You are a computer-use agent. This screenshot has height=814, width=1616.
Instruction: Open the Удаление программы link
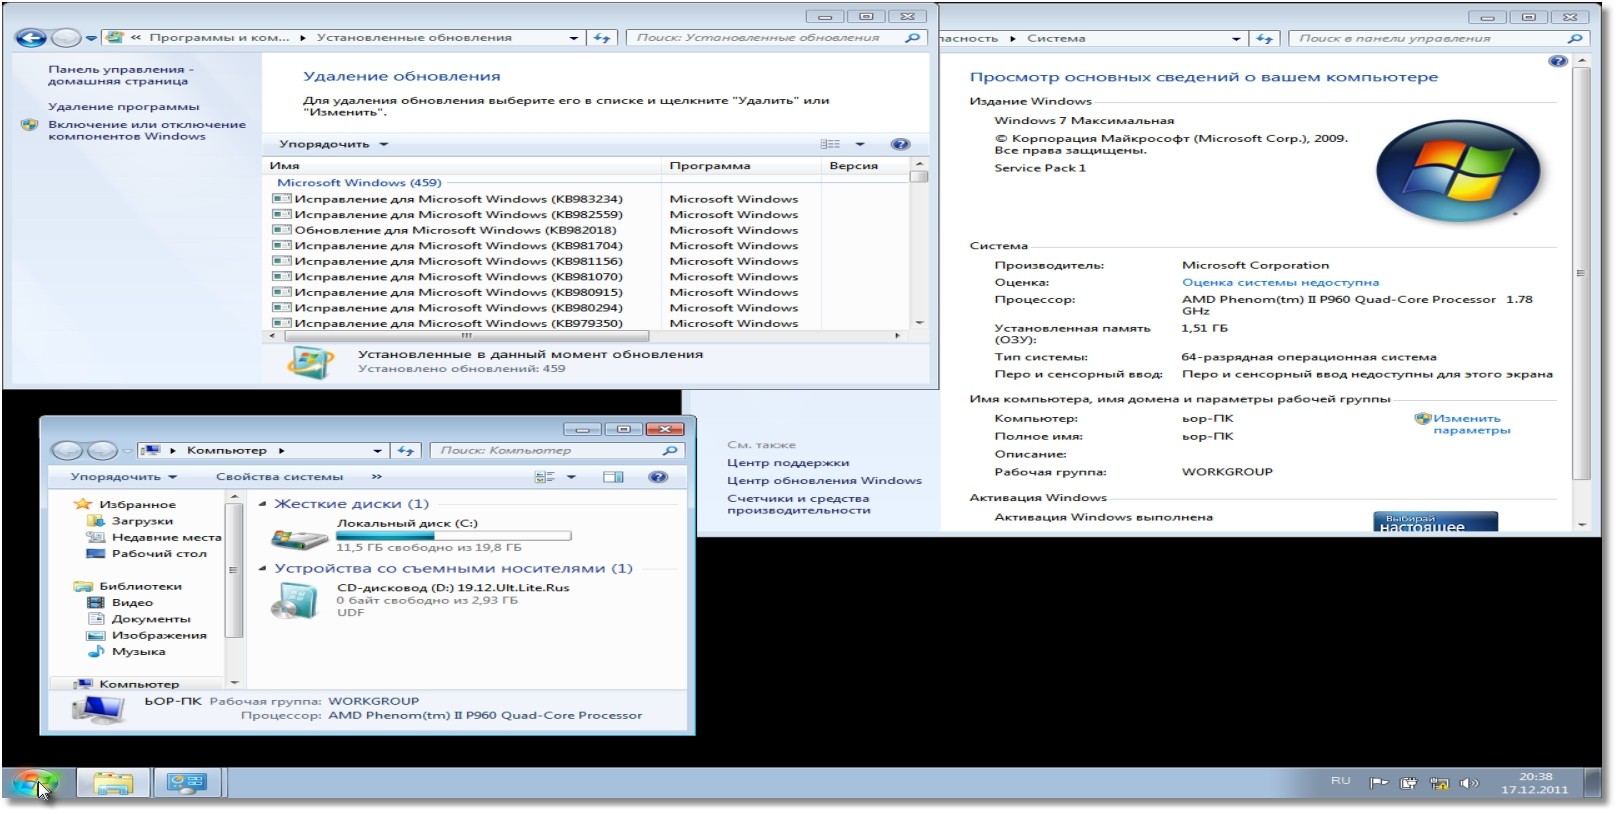point(123,106)
